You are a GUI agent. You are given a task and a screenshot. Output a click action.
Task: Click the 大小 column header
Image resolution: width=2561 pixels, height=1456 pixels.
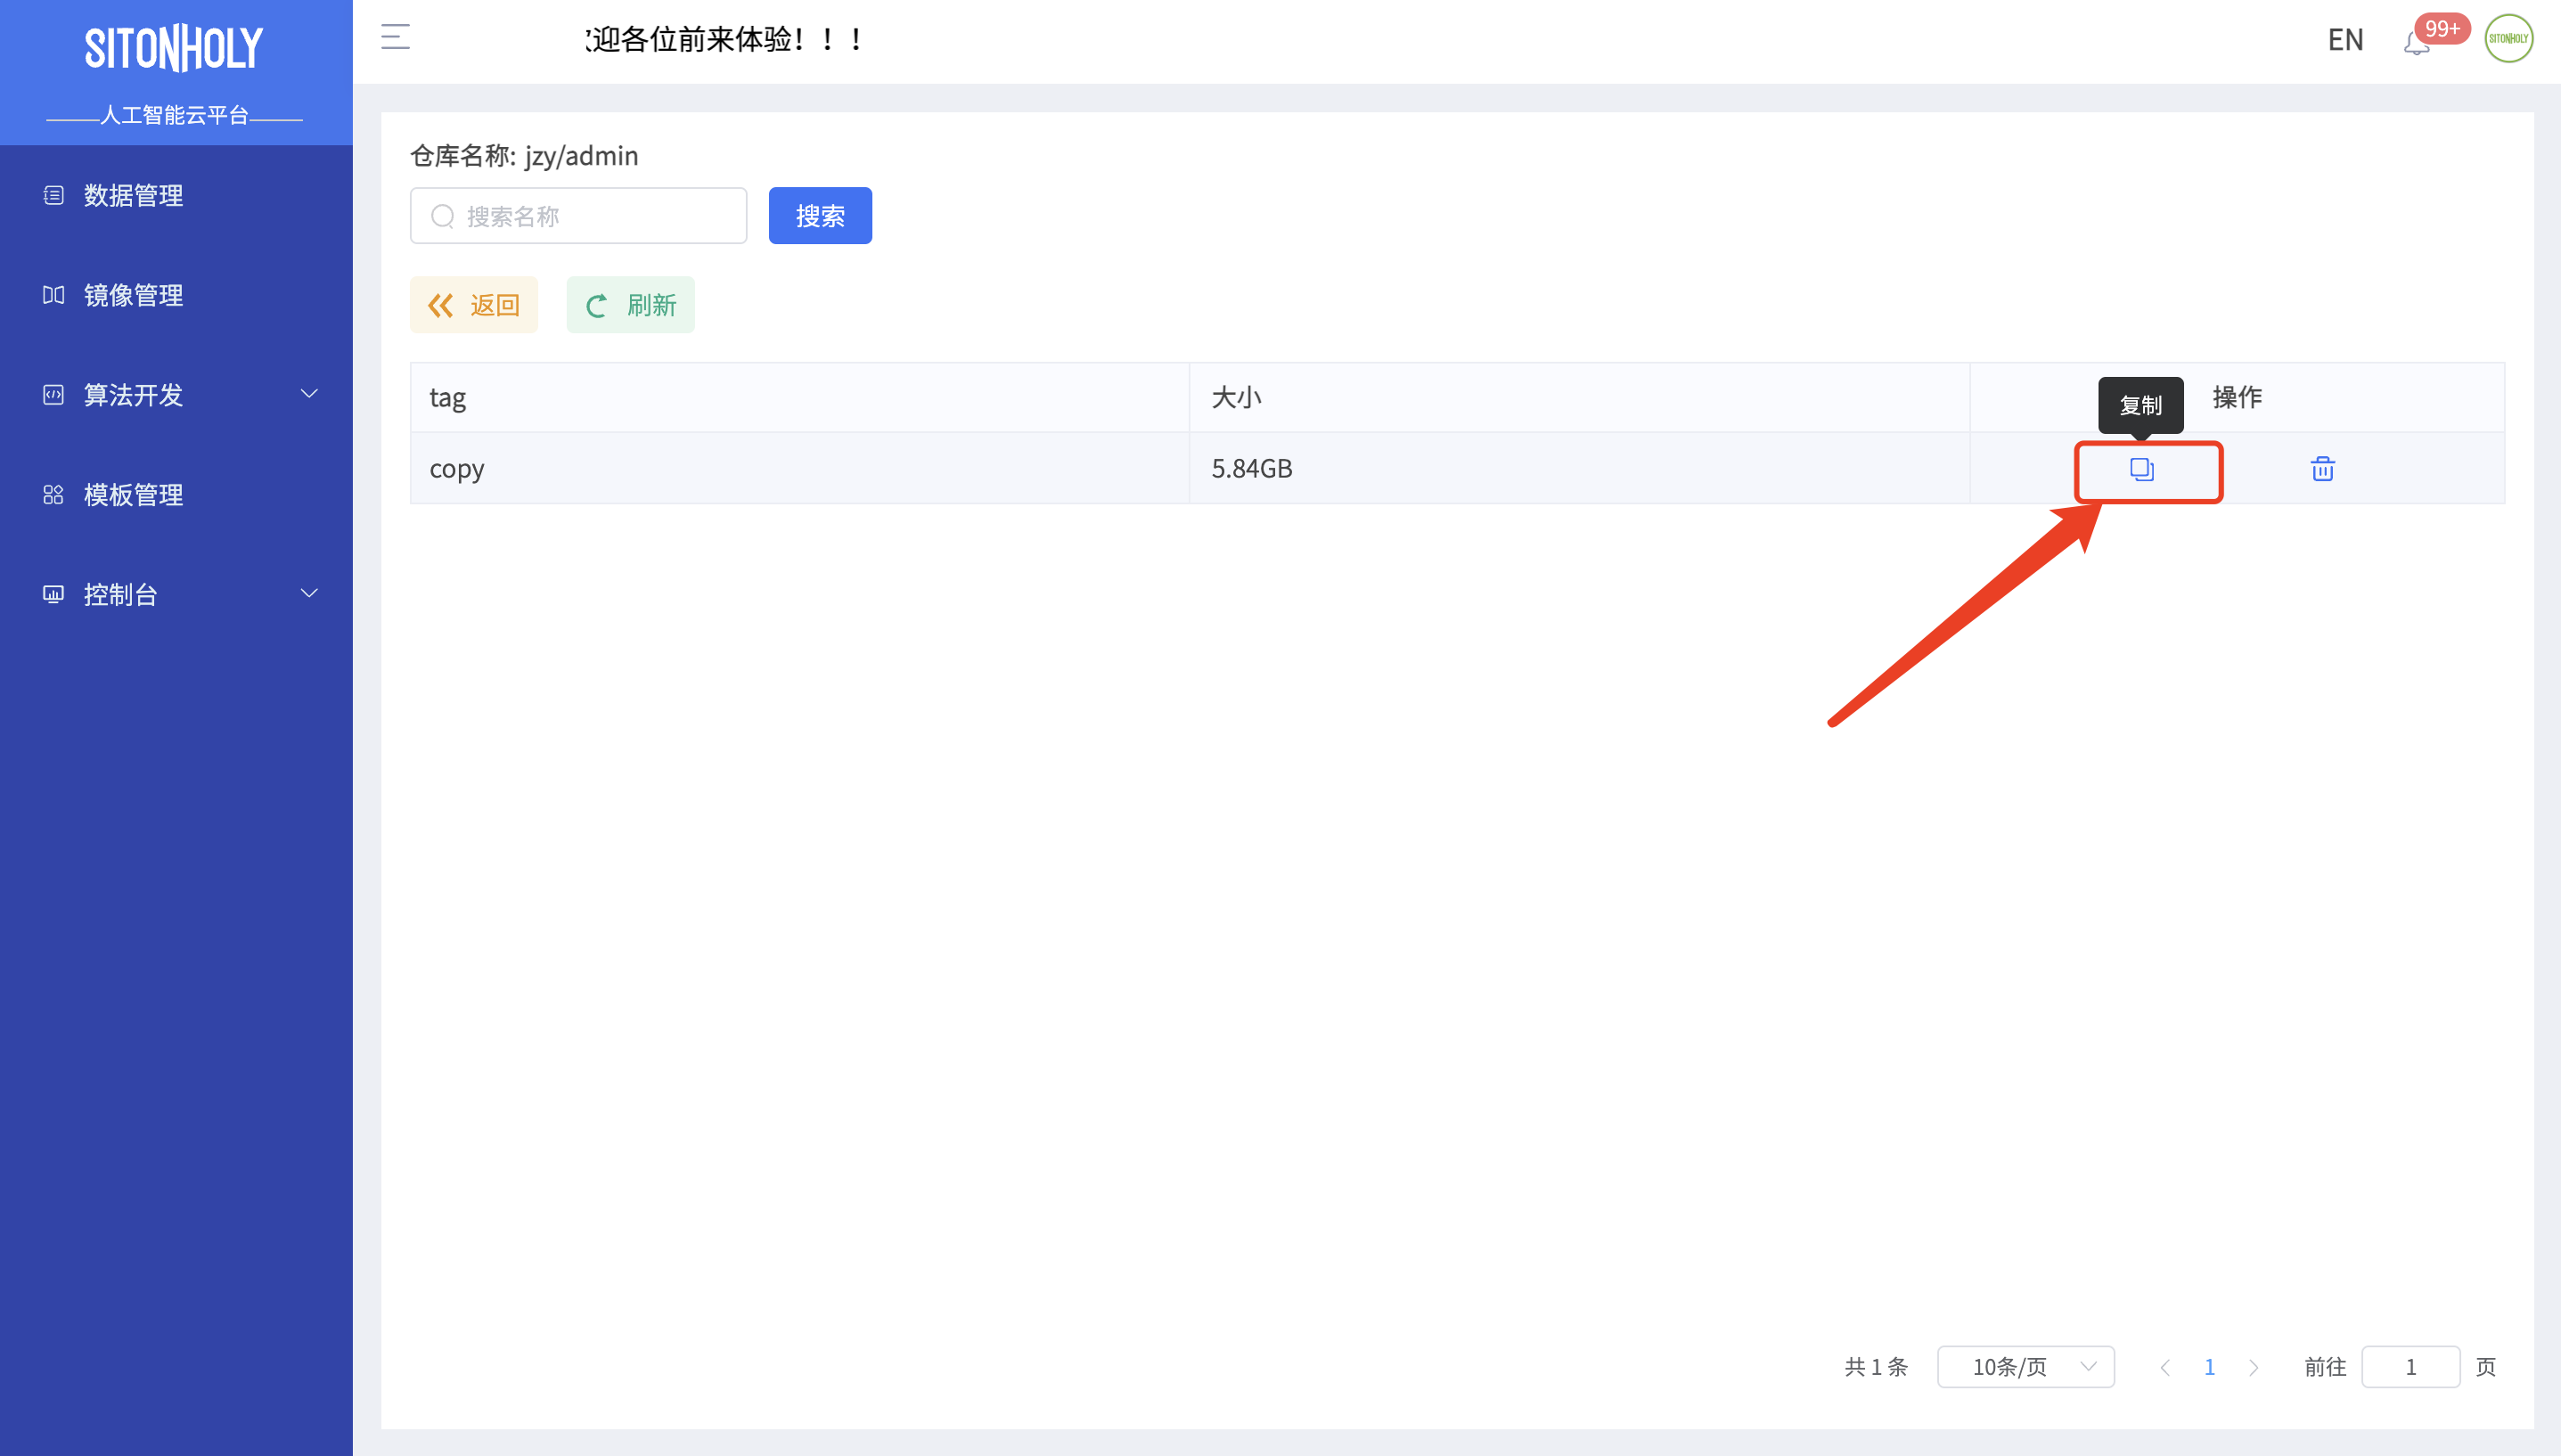(x=1579, y=398)
